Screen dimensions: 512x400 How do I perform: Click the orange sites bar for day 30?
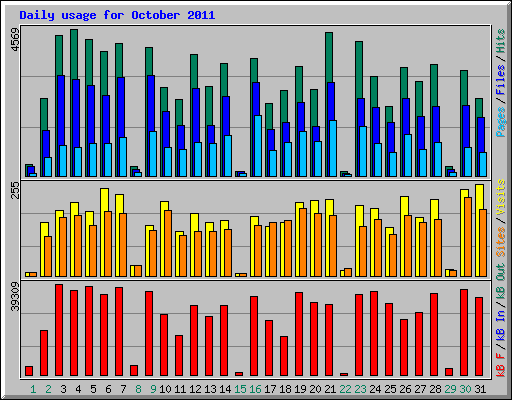click(x=468, y=237)
